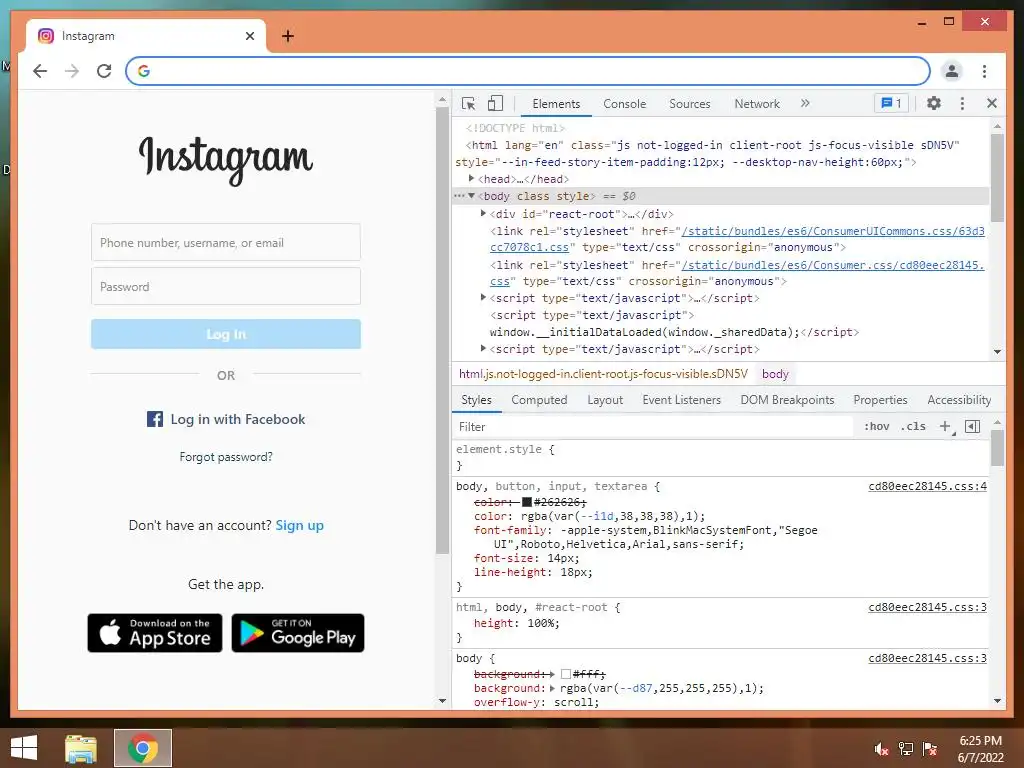The width and height of the screenshot is (1024, 768).
Task: Open the Windows Start menu
Action: pyautogui.click(x=24, y=748)
